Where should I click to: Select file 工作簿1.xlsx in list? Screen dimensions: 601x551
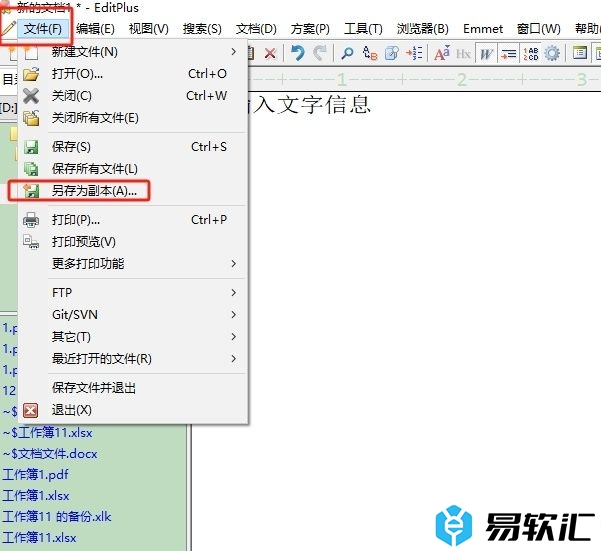(x=36, y=496)
